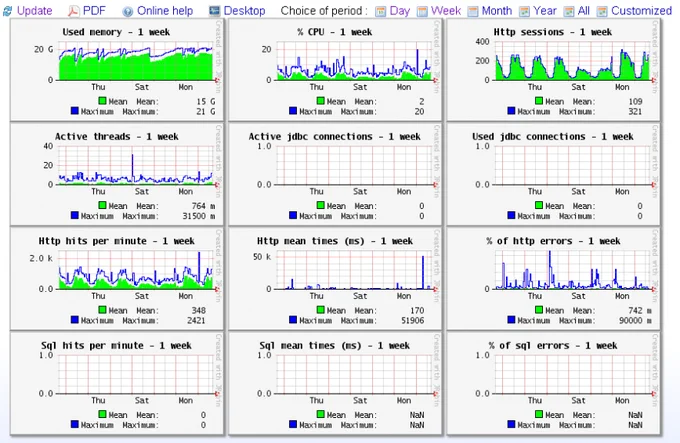Click green Mean swatch in Http sessions legend

click(x=539, y=101)
